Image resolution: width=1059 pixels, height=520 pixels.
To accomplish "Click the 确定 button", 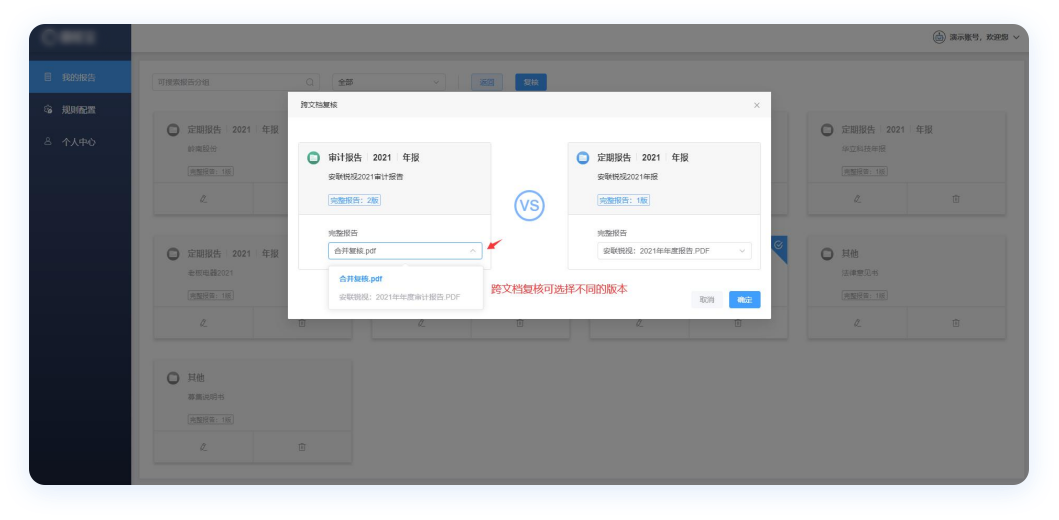I will point(744,299).
